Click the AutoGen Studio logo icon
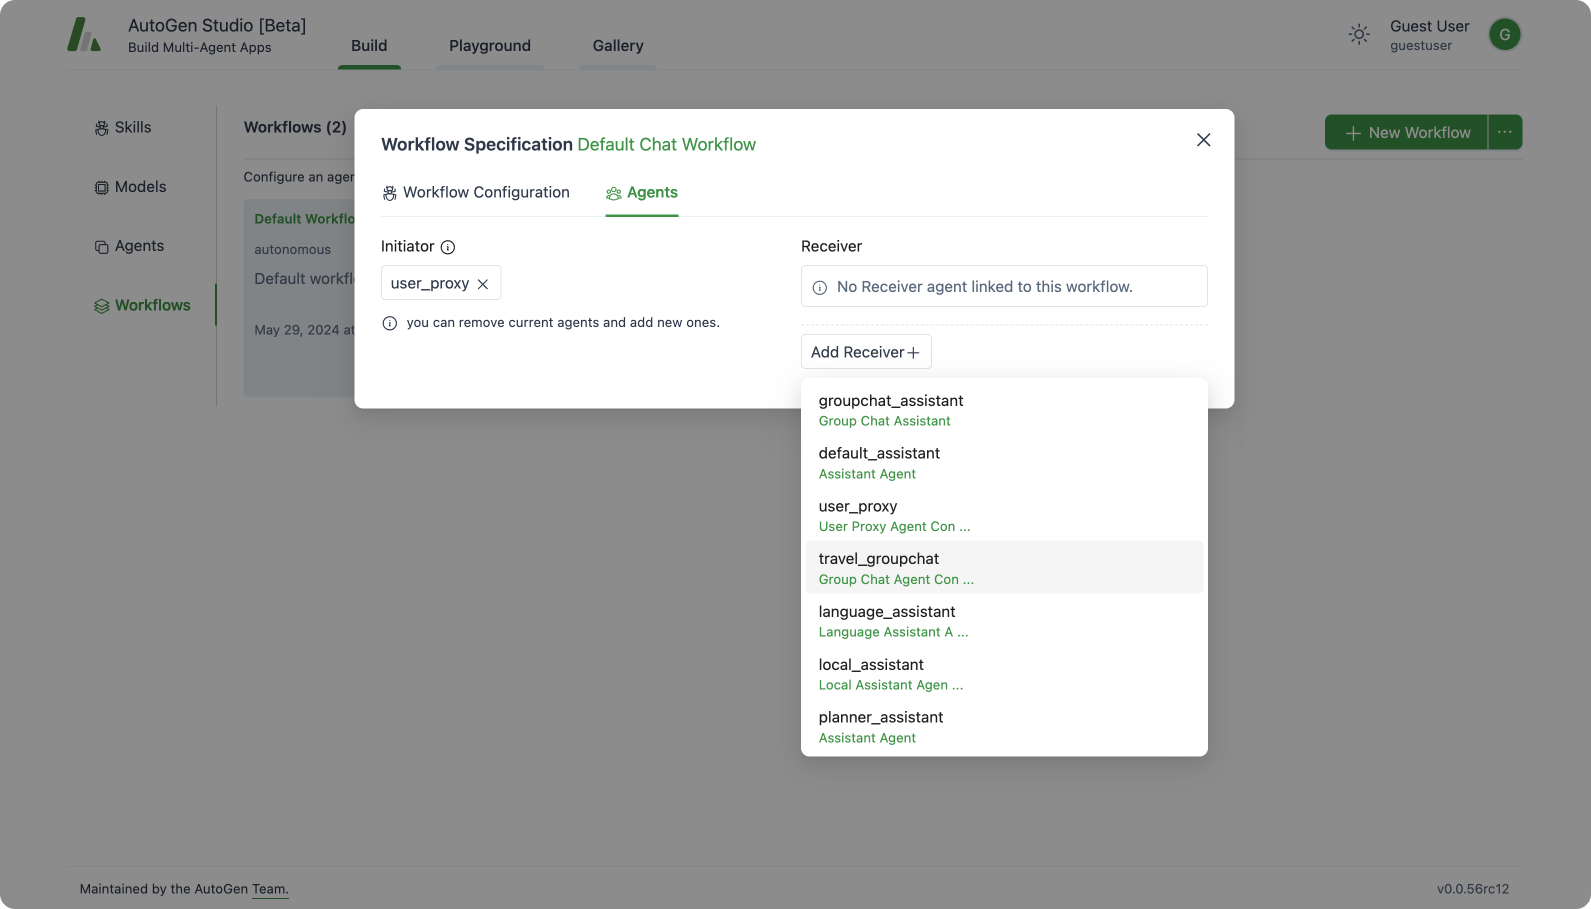 coord(84,35)
